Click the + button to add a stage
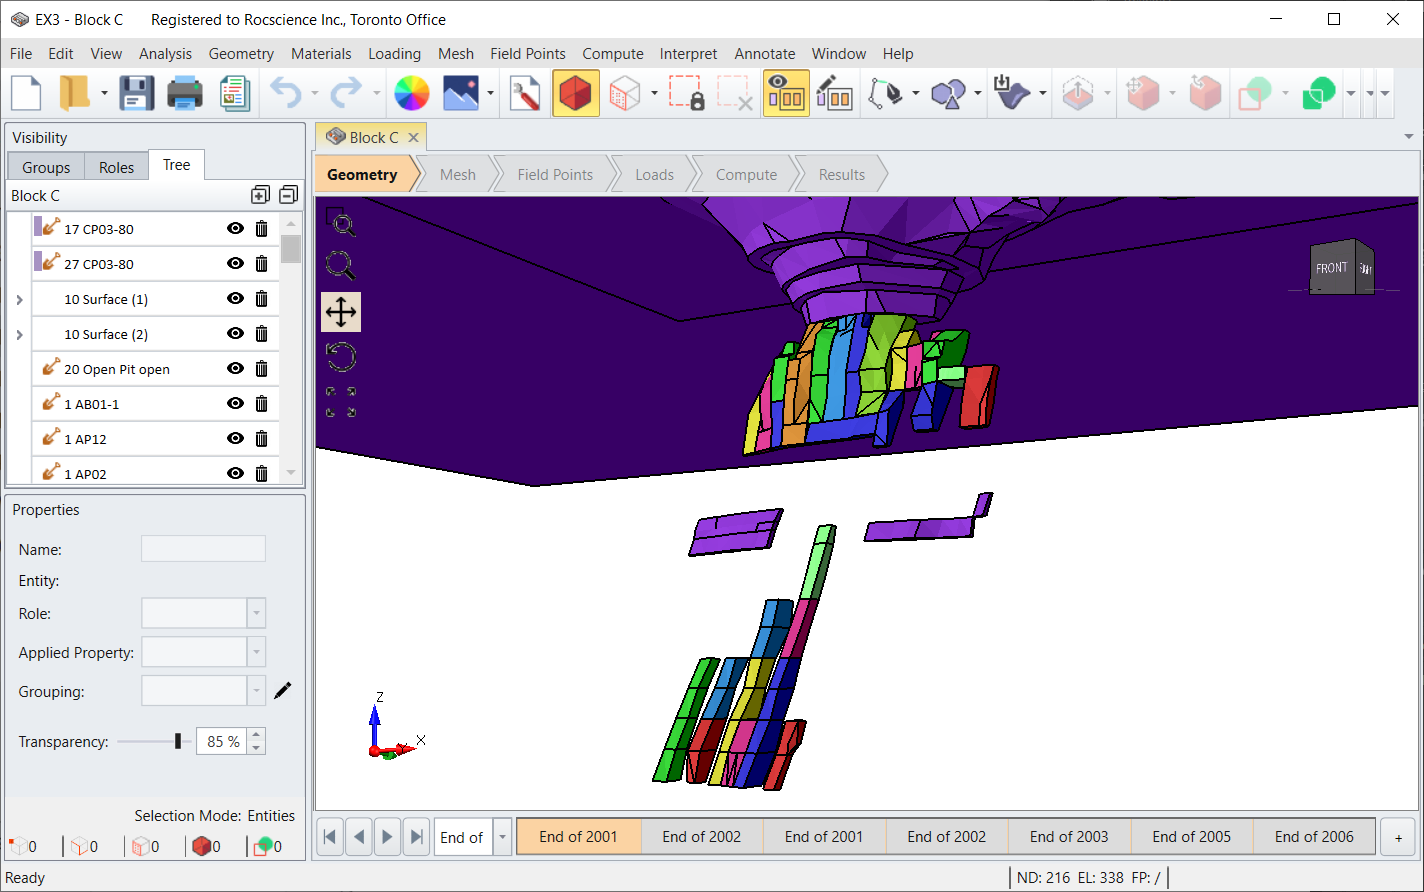 (x=1397, y=836)
